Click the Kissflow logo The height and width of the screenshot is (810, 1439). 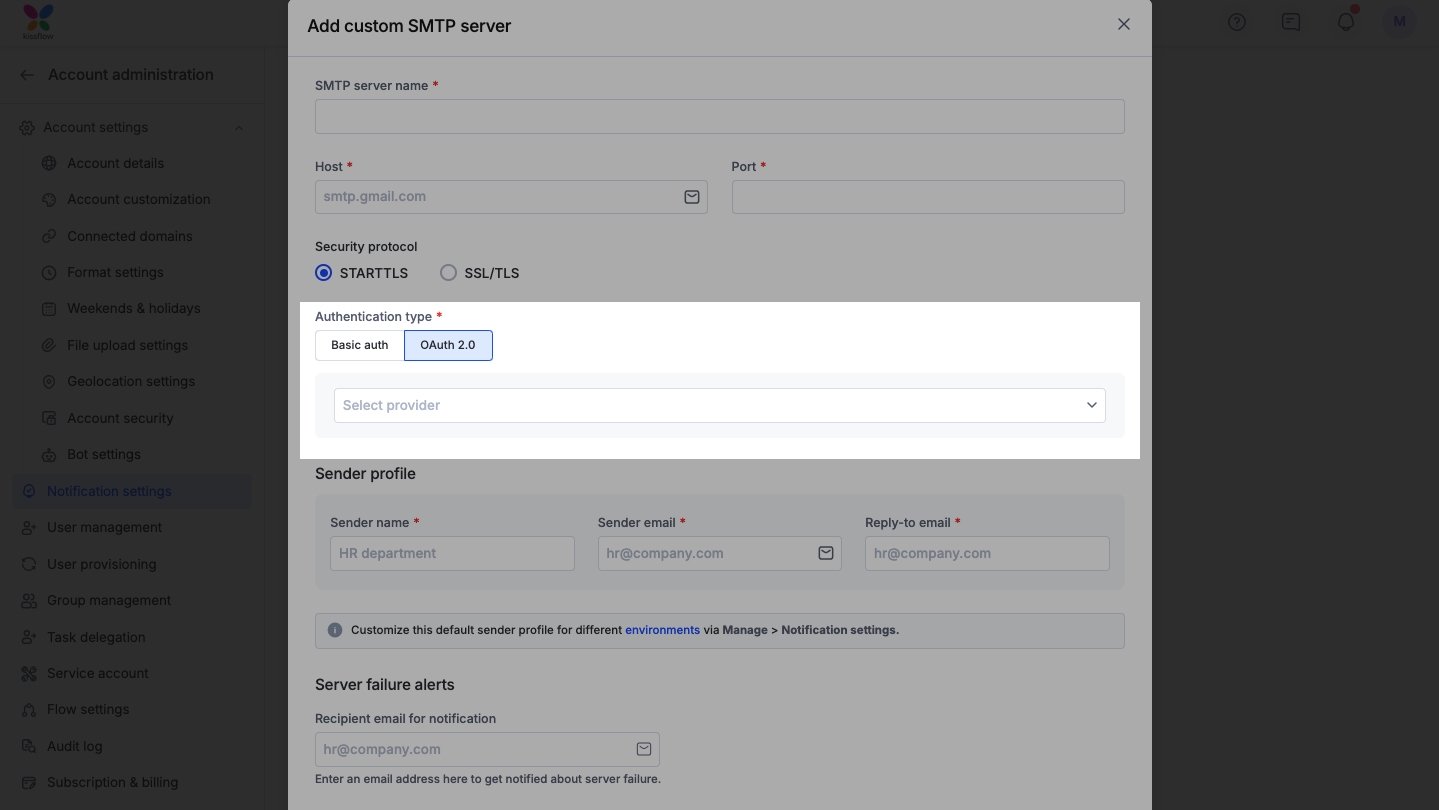click(x=38, y=22)
